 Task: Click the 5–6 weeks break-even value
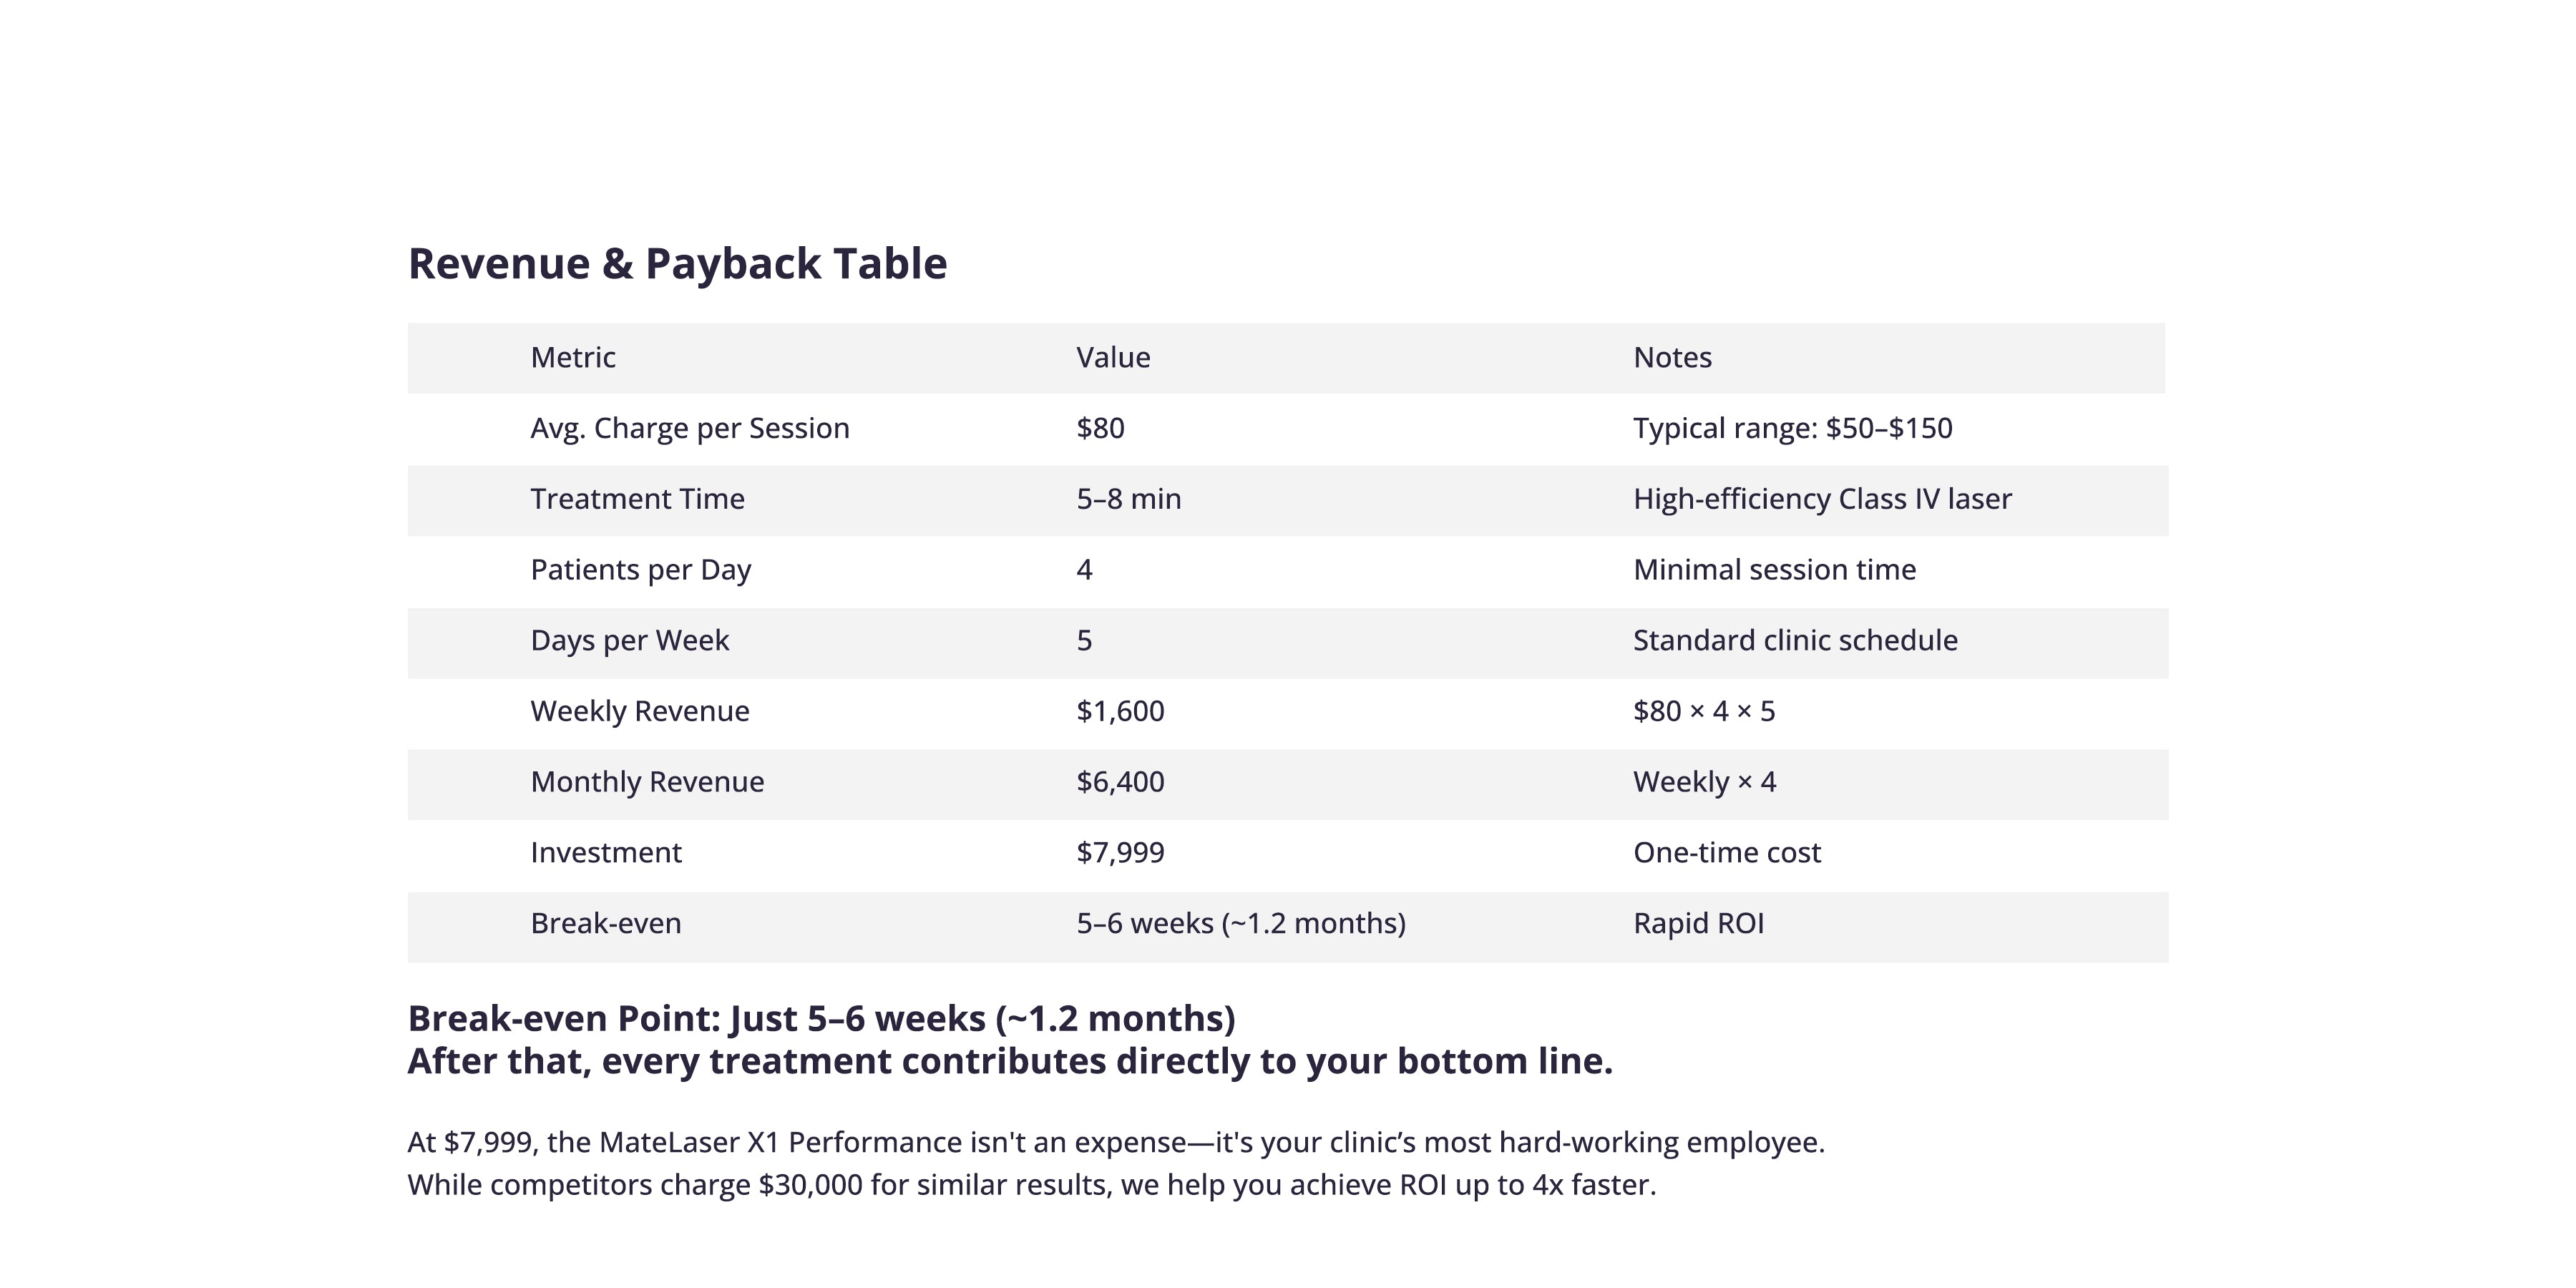click(x=1240, y=924)
